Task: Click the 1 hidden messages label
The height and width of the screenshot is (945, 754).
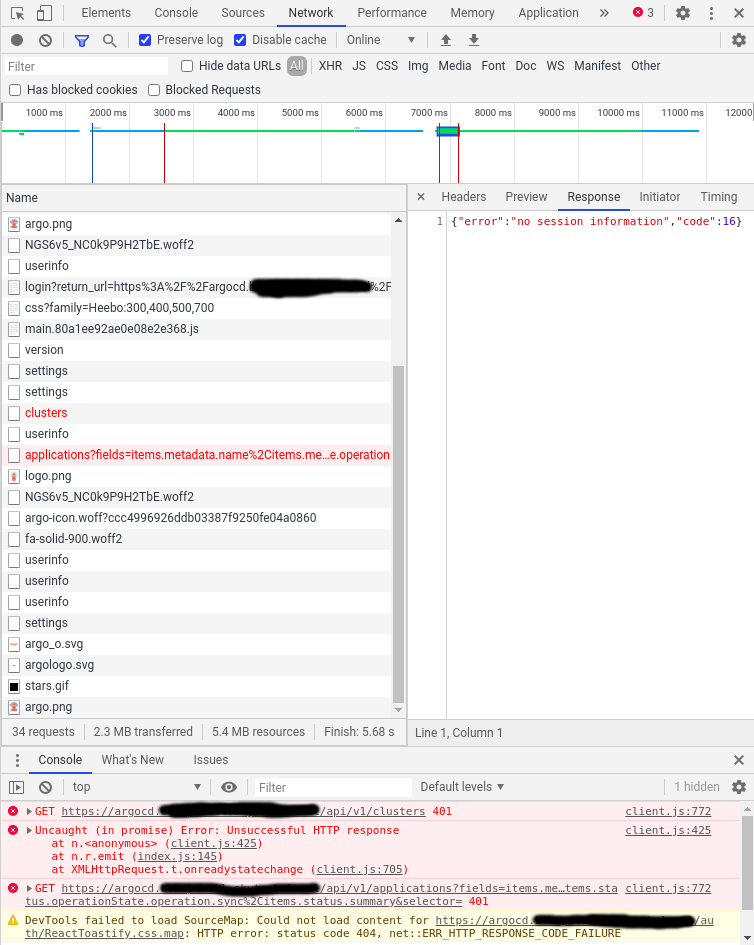Action: pyautogui.click(x=697, y=786)
